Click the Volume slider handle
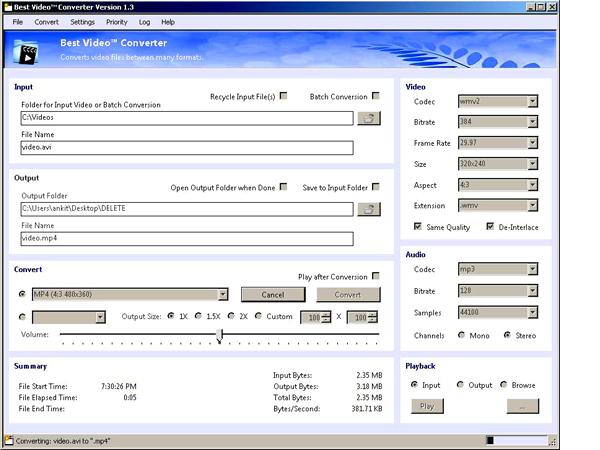The image size is (600, 450). [219, 336]
